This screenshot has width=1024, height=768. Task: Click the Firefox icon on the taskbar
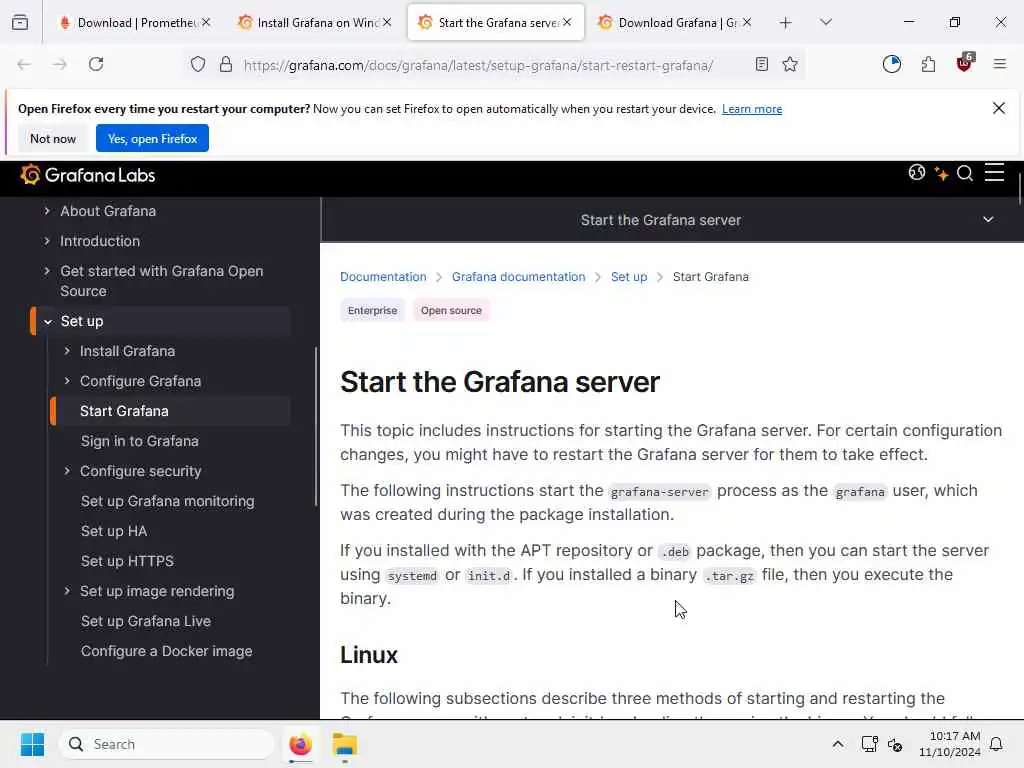300,744
